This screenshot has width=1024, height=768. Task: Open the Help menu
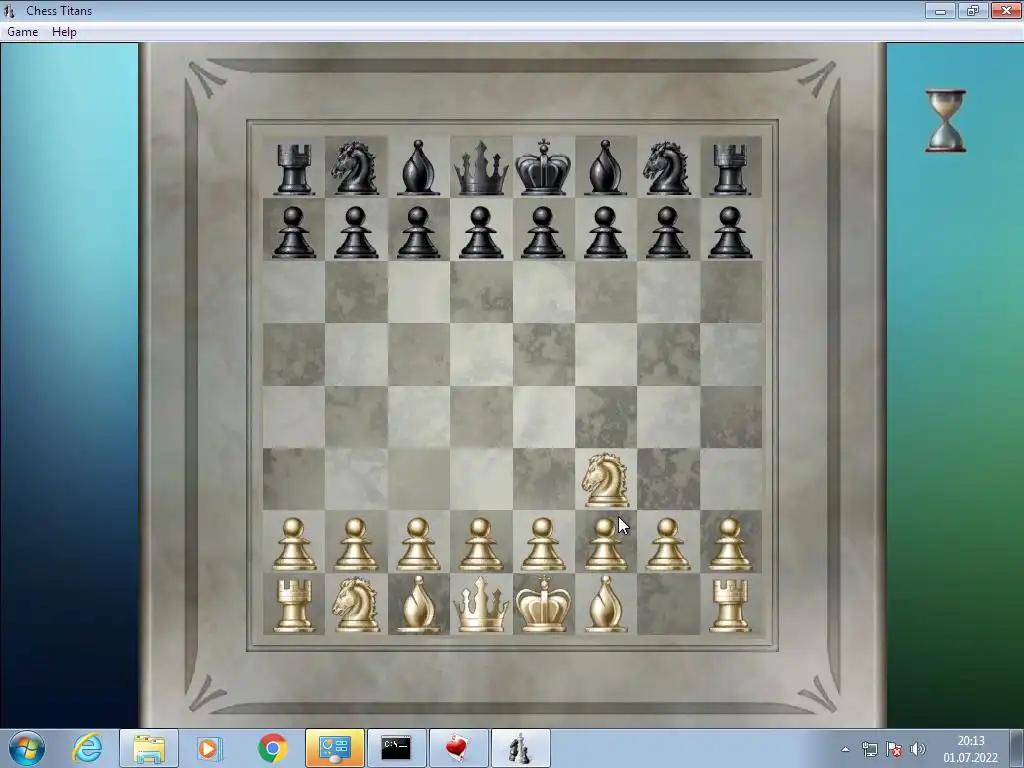[64, 32]
